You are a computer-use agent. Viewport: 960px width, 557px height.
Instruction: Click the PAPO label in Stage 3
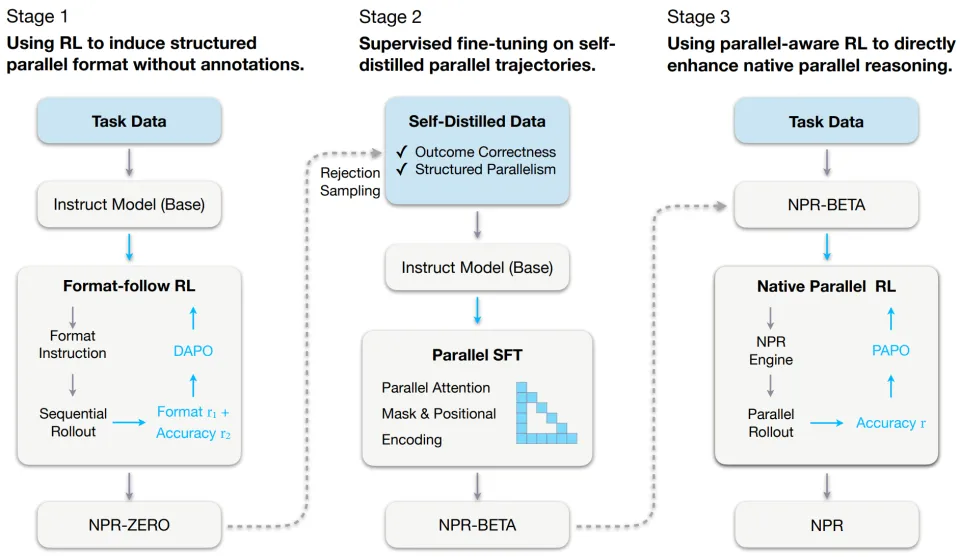(x=891, y=351)
